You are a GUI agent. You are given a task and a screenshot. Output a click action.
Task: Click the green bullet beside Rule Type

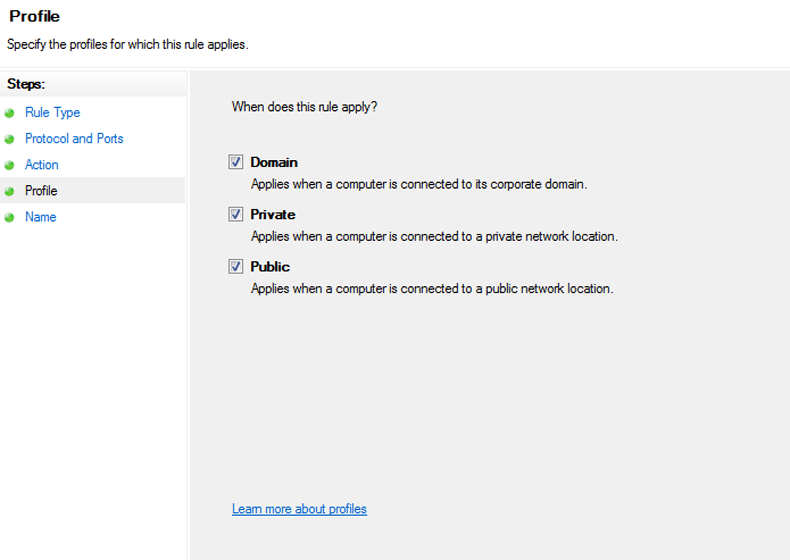tap(10, 113)
